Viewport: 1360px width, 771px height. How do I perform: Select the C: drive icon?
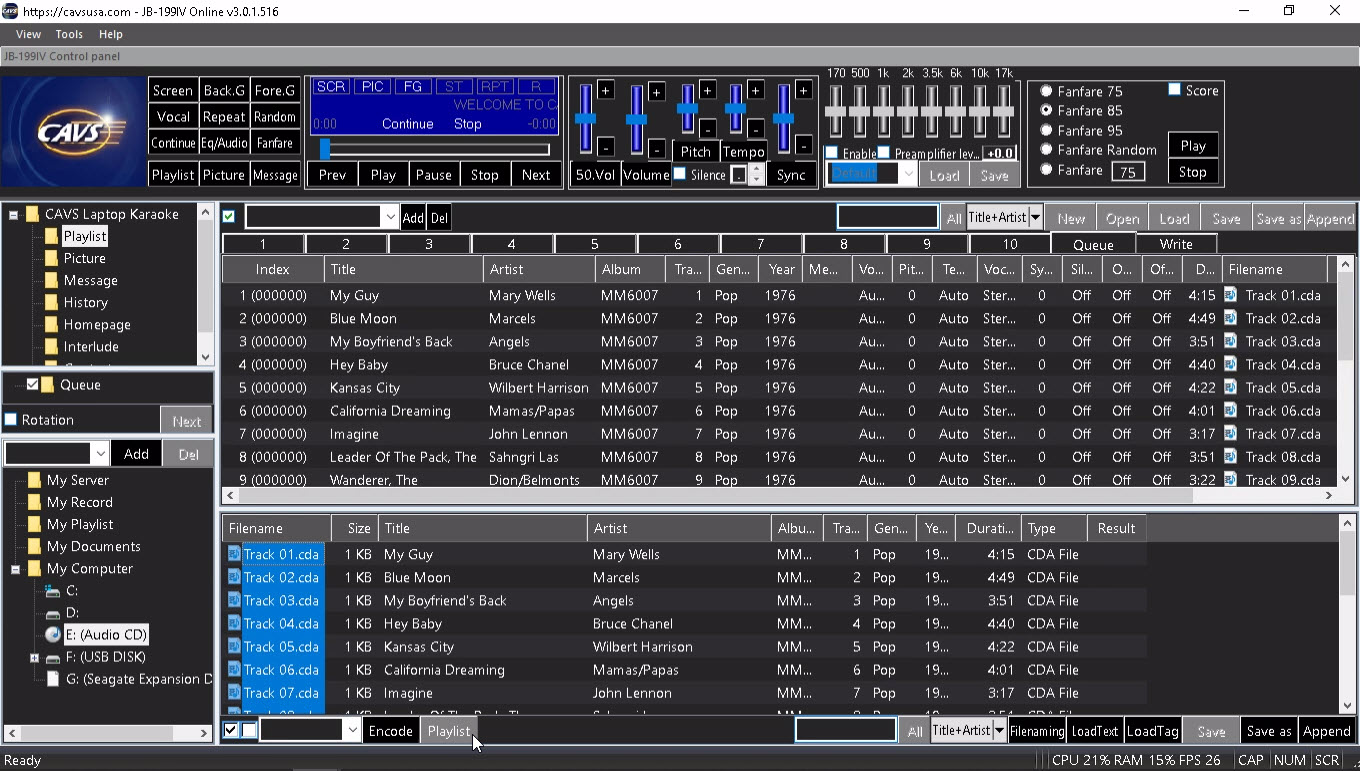tap(53, 591)
